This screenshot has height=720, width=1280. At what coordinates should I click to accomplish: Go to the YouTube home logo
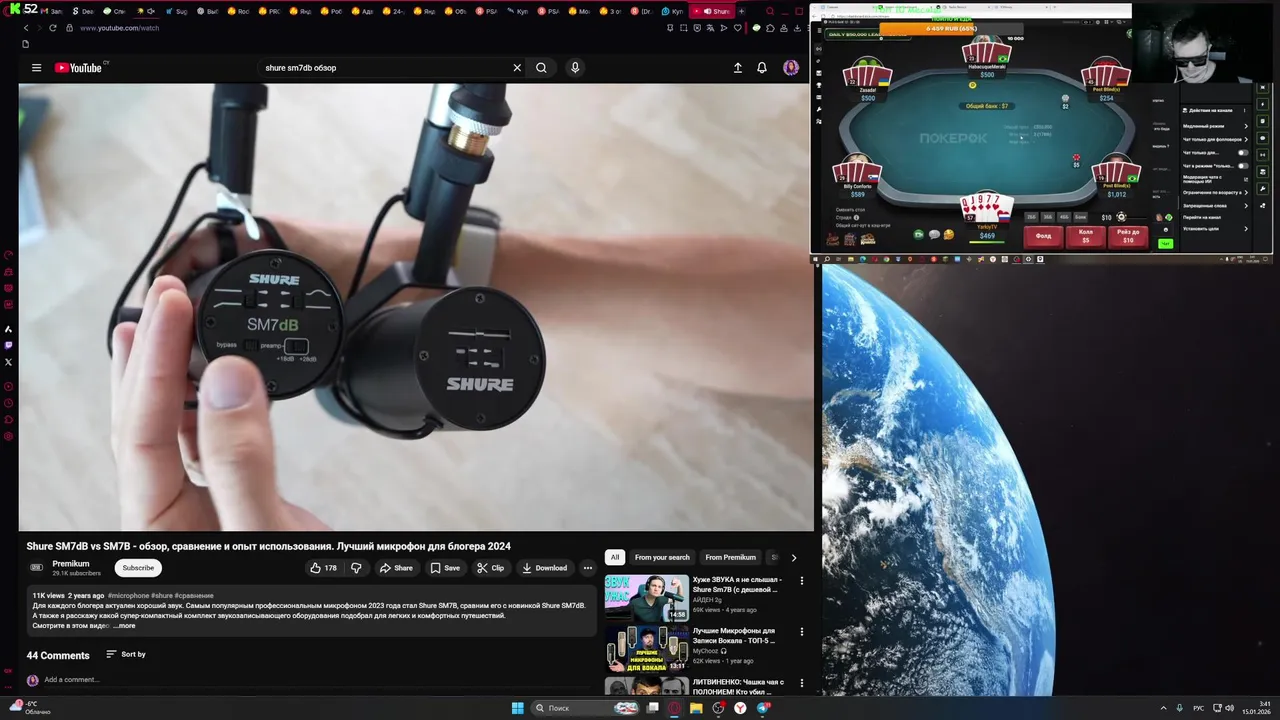[79, 68]
